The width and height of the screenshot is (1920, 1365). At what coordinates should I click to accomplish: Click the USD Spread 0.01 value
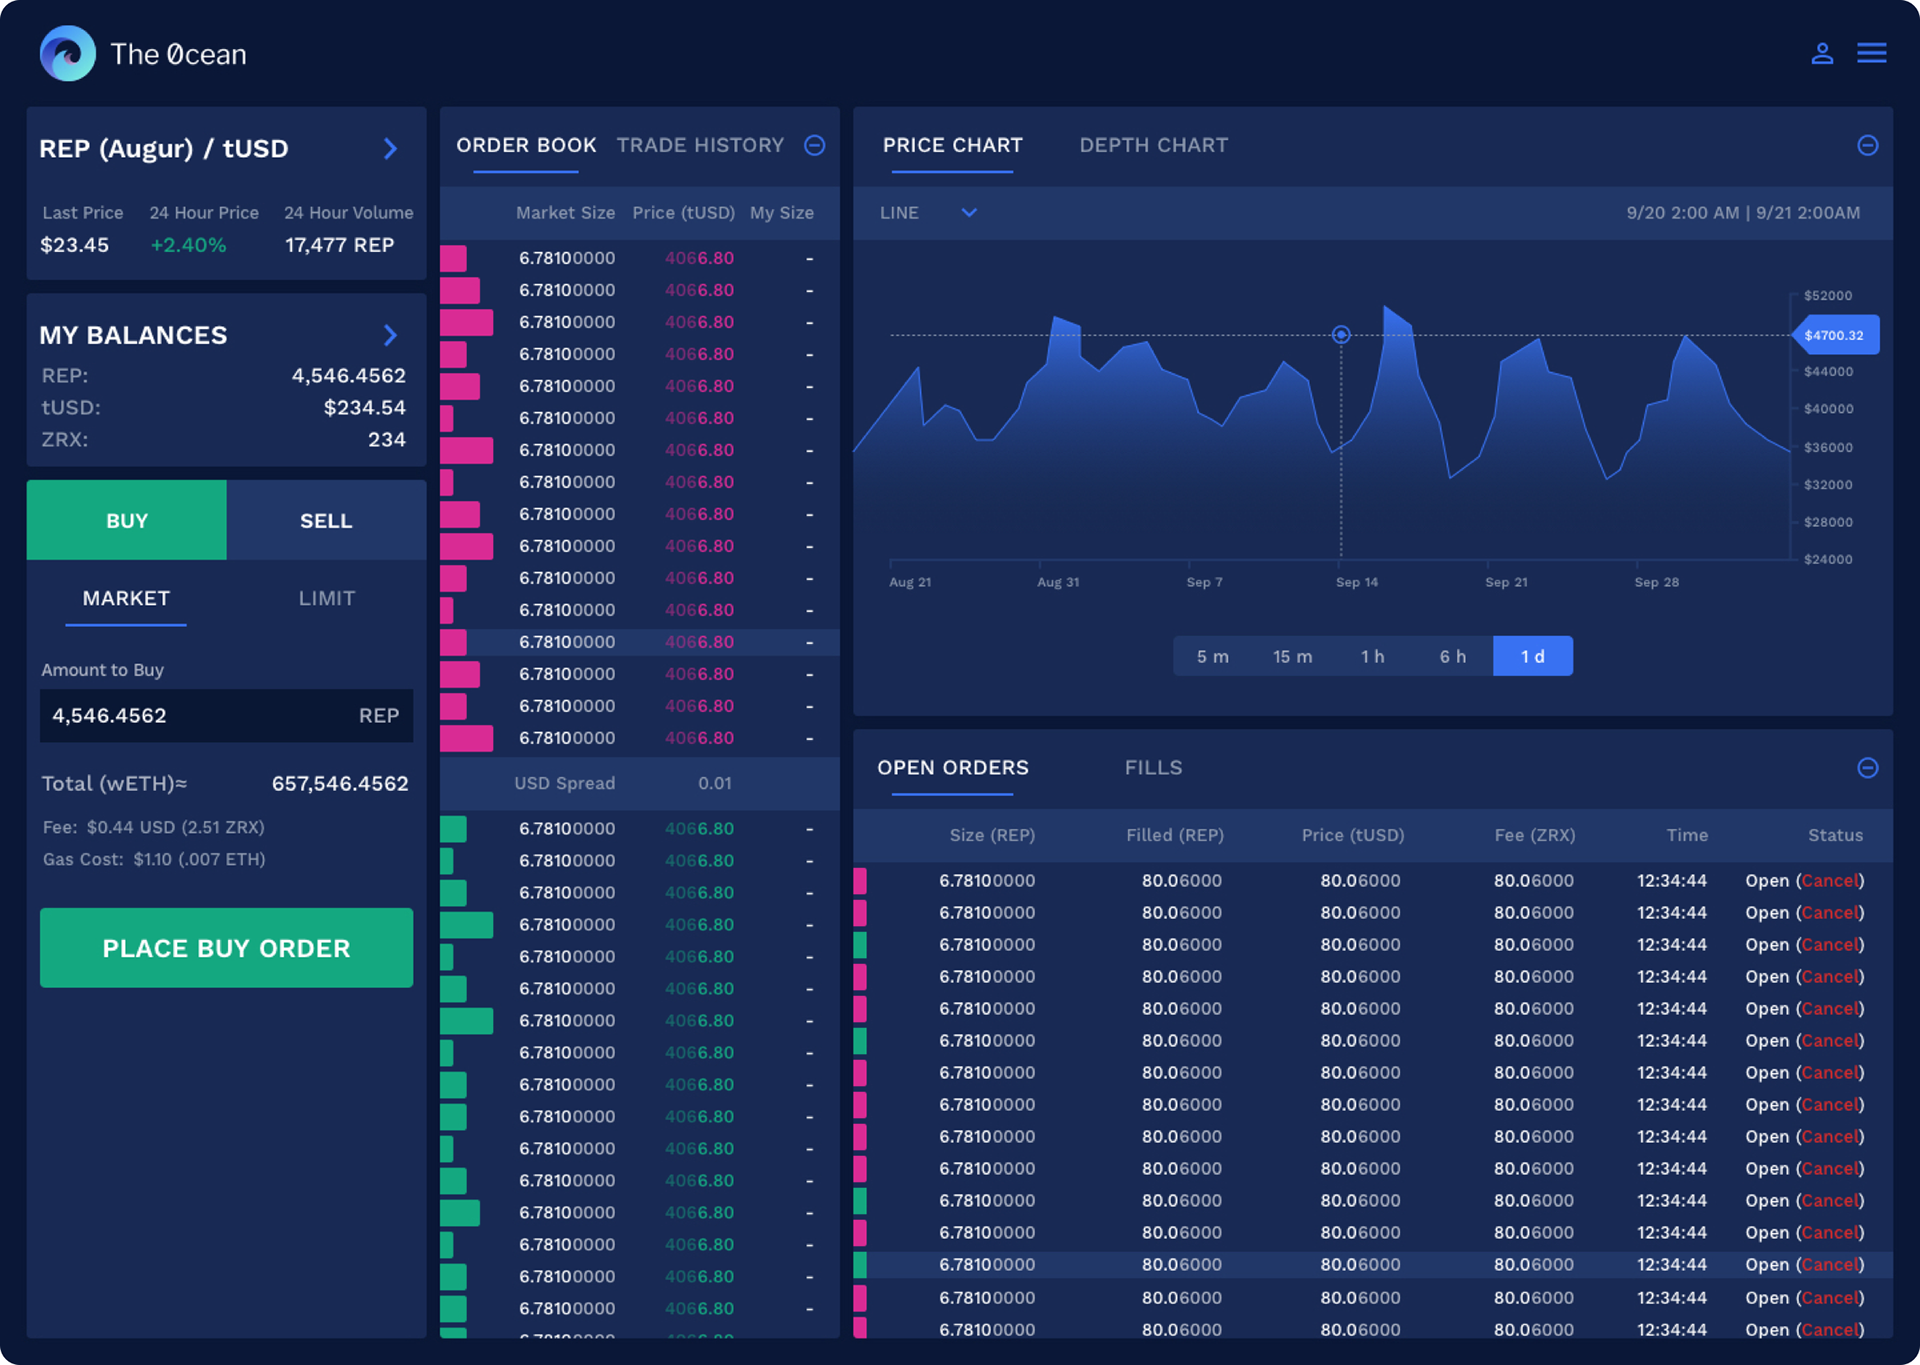pyautogui.click(x=715, y=783)
